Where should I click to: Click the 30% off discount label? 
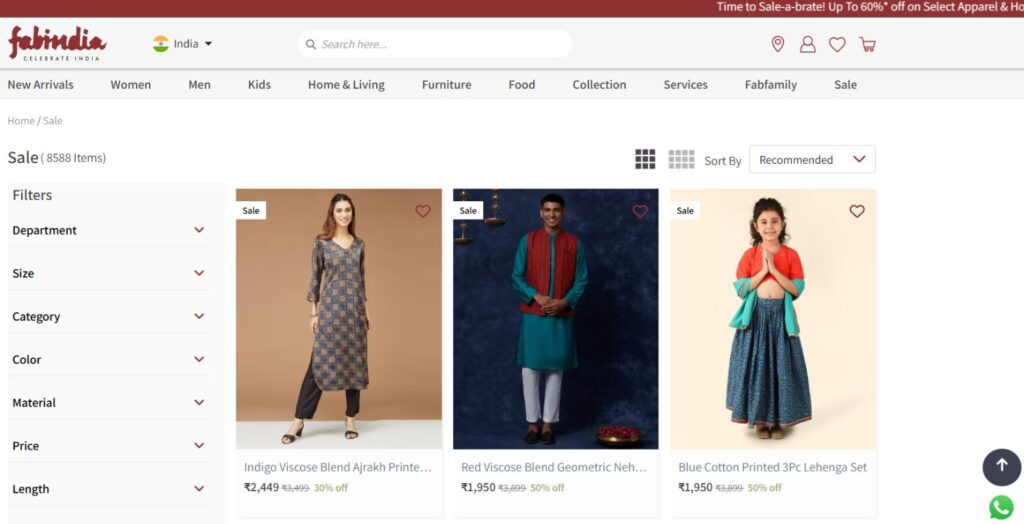tap(330, 488)
